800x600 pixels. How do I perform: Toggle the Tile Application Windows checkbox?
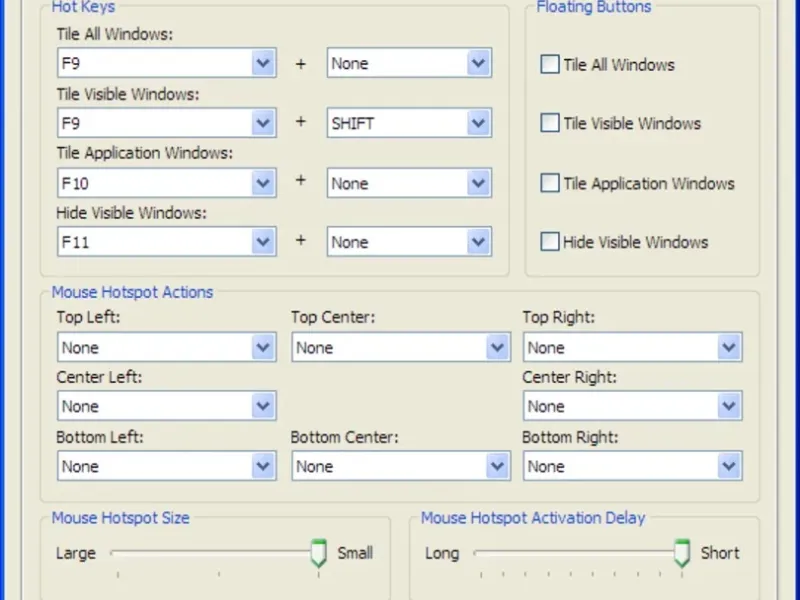coord(550,184)
